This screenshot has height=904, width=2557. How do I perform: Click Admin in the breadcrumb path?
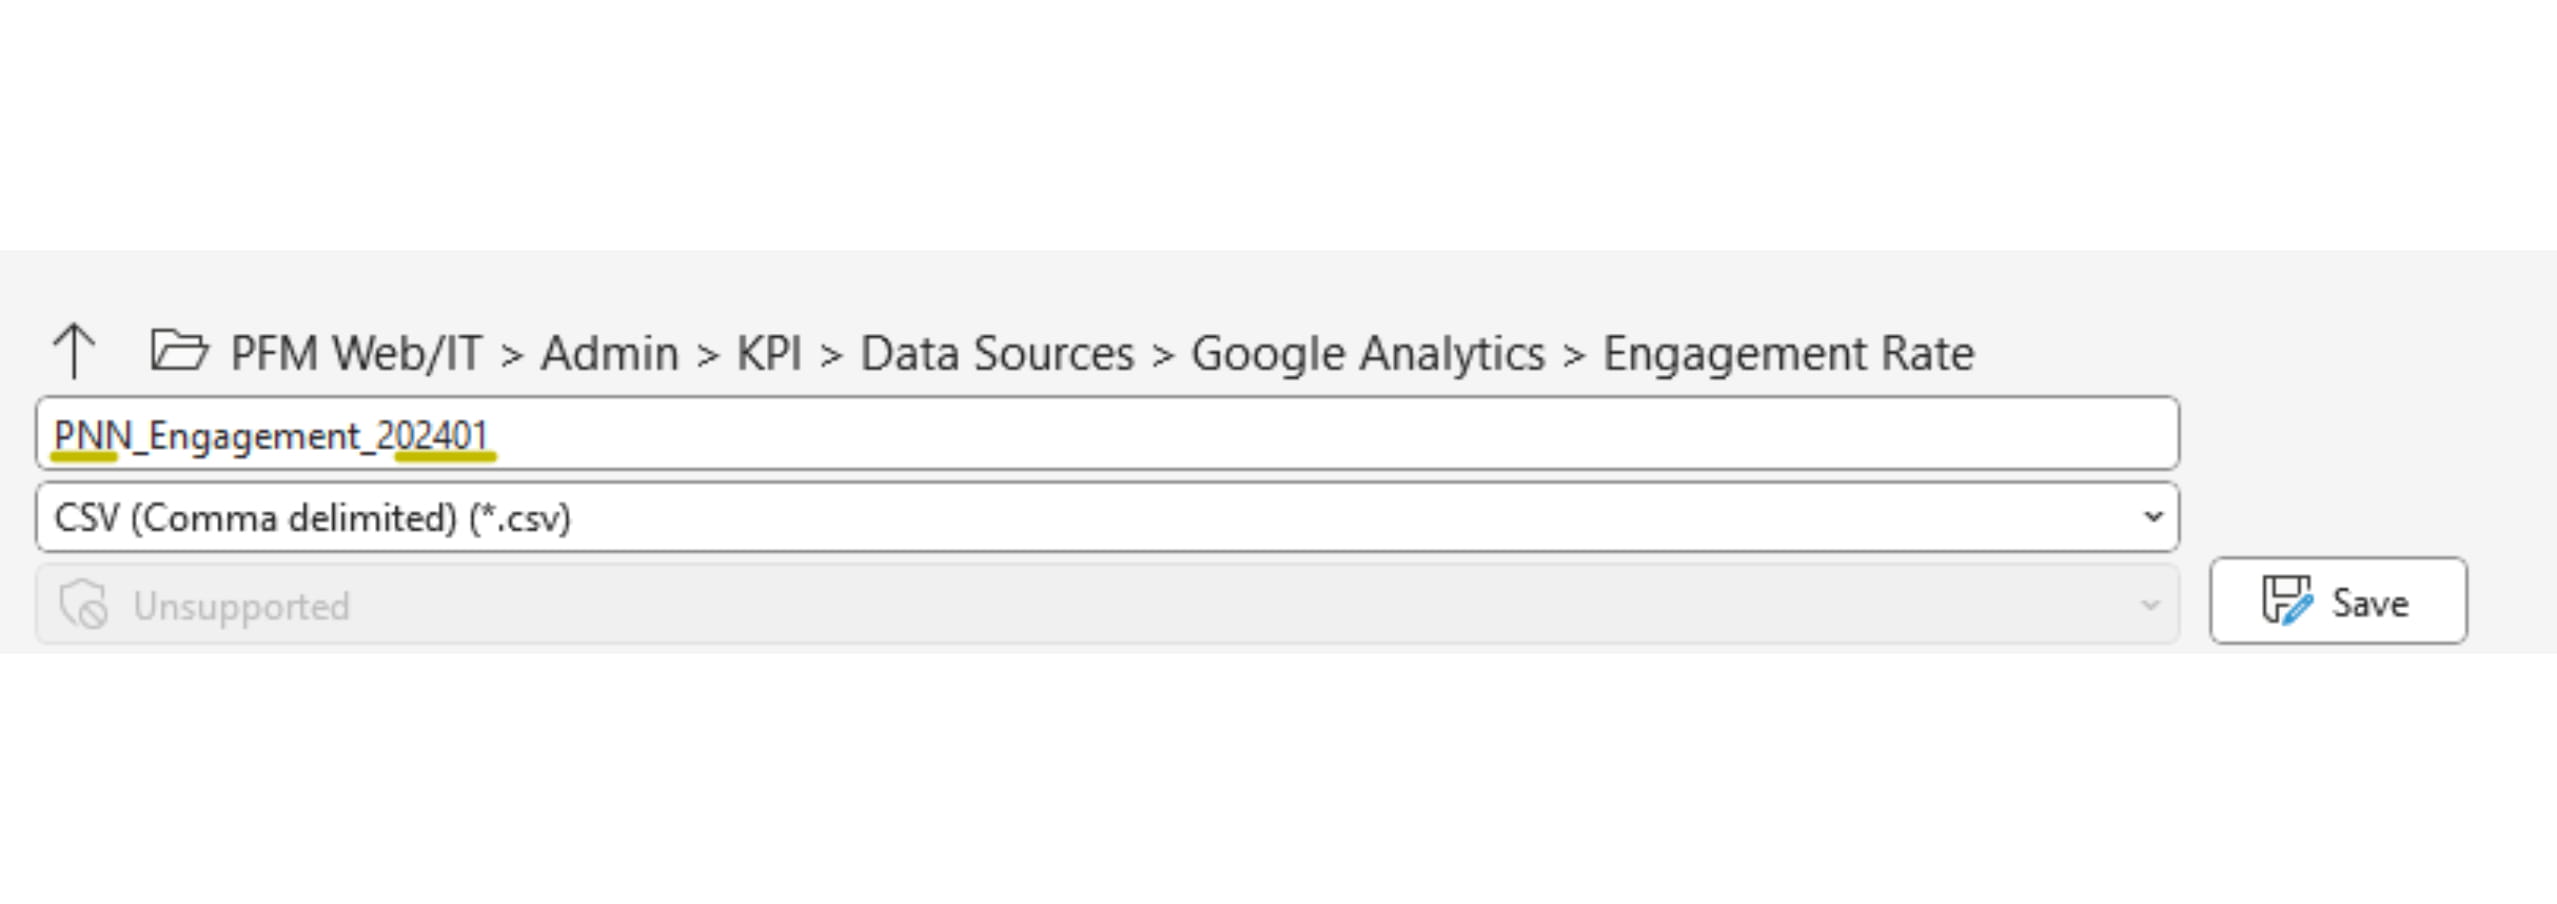click(612, 352)
